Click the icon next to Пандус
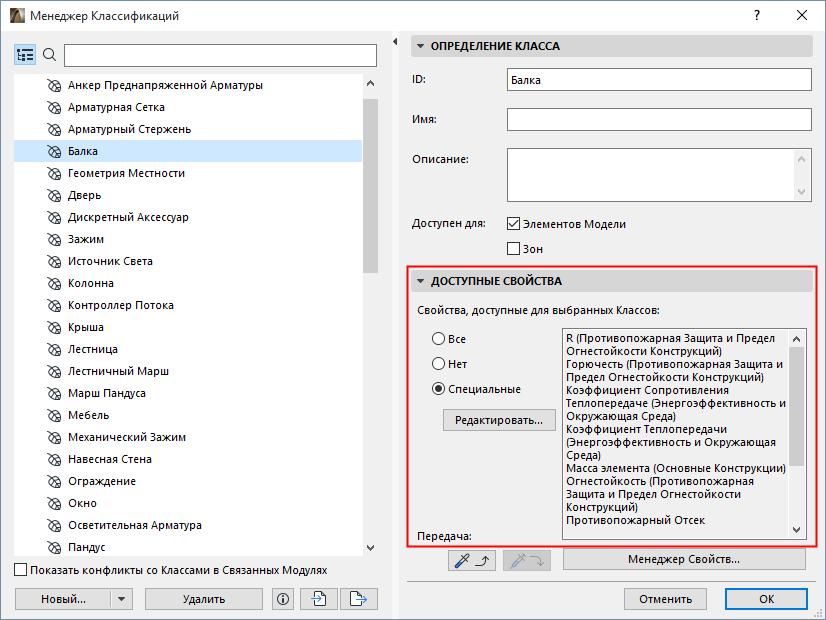The height and width of the screenshot is (620, 826). [54, 548]
